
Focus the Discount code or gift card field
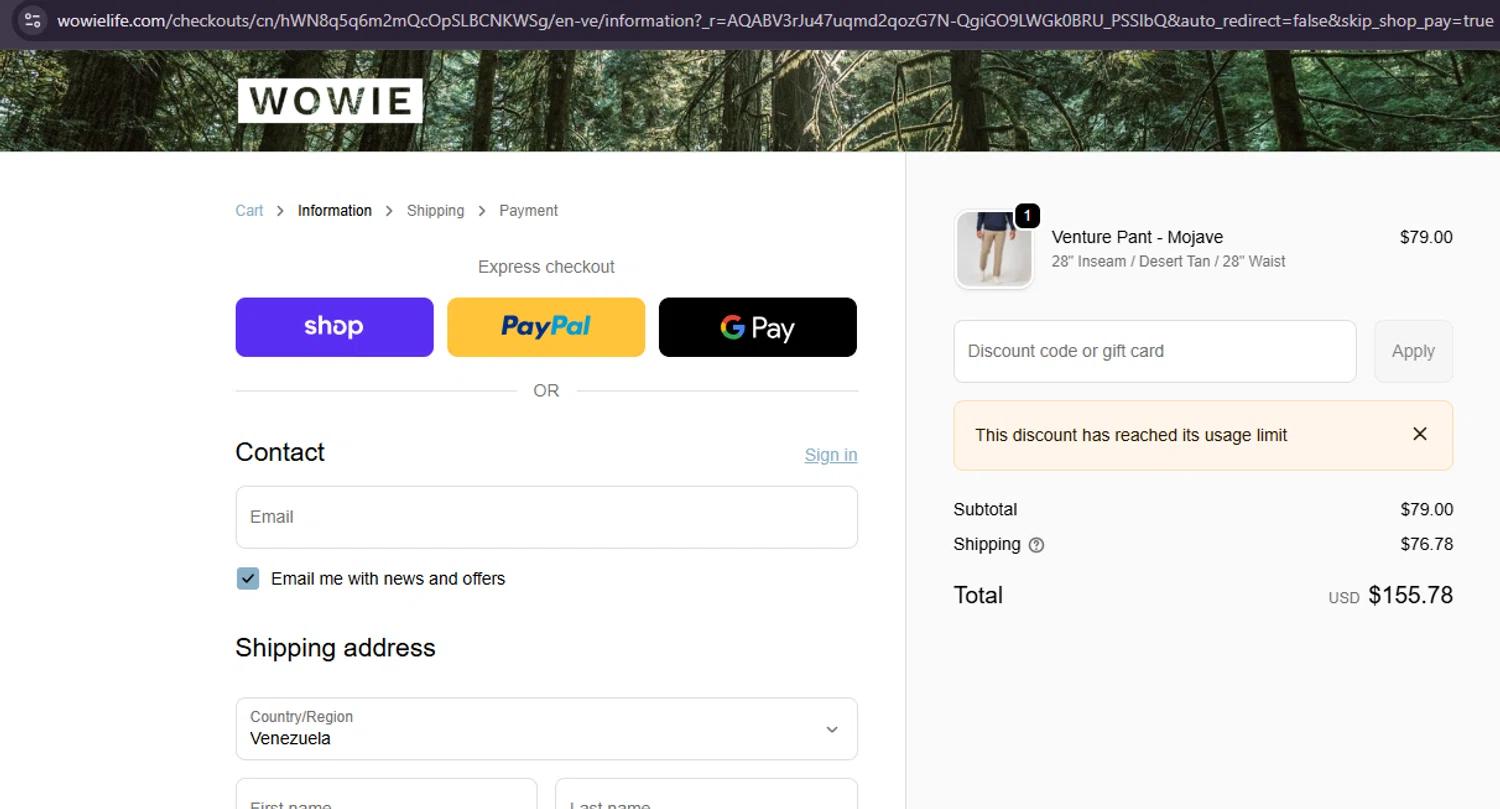[x=1154, y=351]
